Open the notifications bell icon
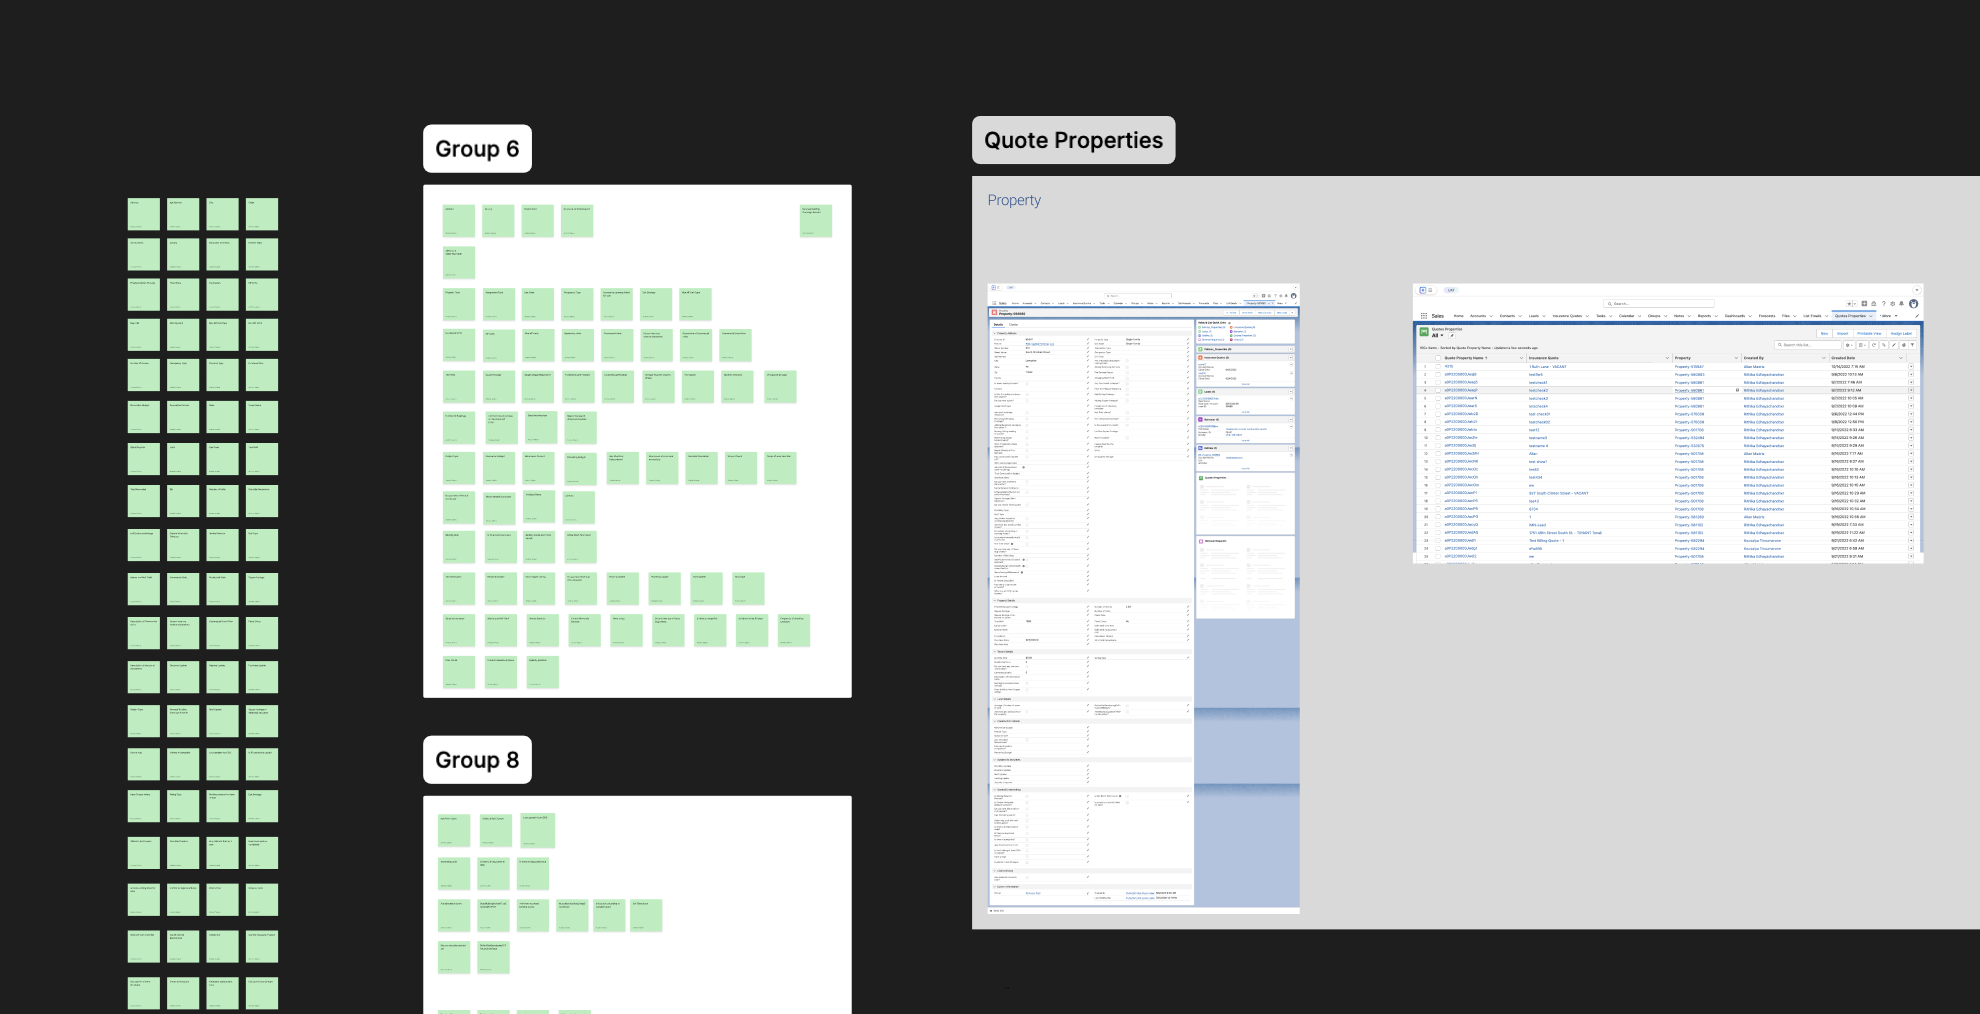 1900,303
